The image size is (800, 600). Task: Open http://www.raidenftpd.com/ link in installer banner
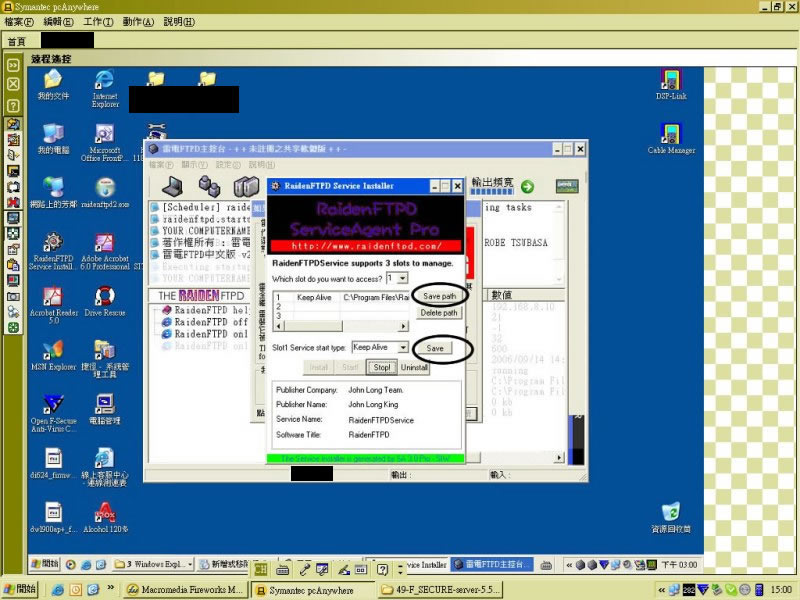pos(366,246)
